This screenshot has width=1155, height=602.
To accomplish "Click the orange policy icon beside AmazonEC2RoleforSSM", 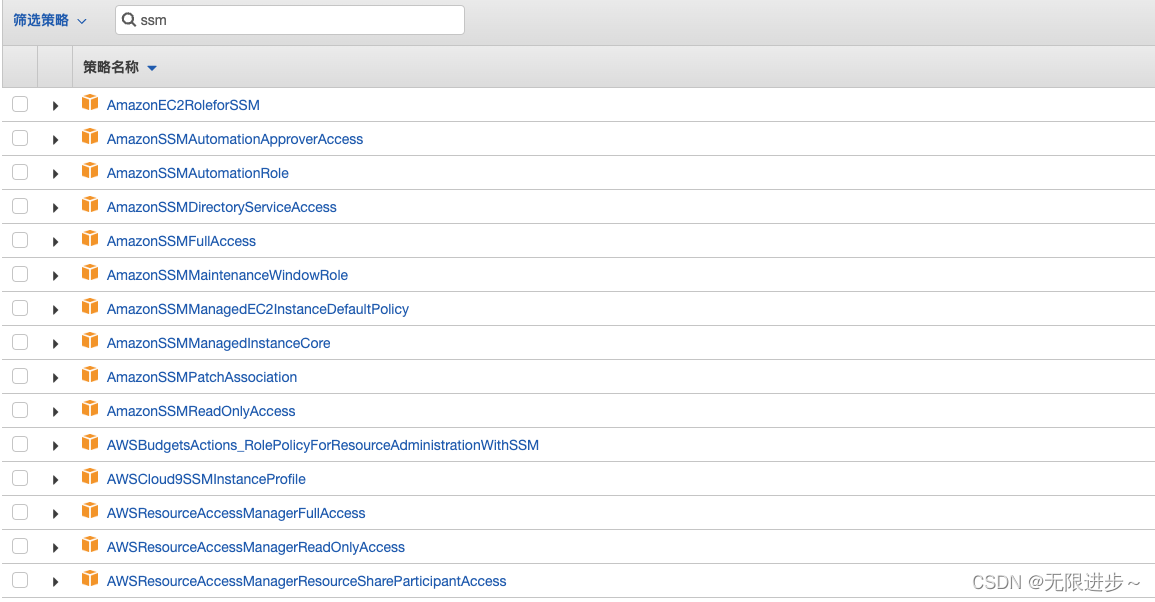I will (90, 103).
